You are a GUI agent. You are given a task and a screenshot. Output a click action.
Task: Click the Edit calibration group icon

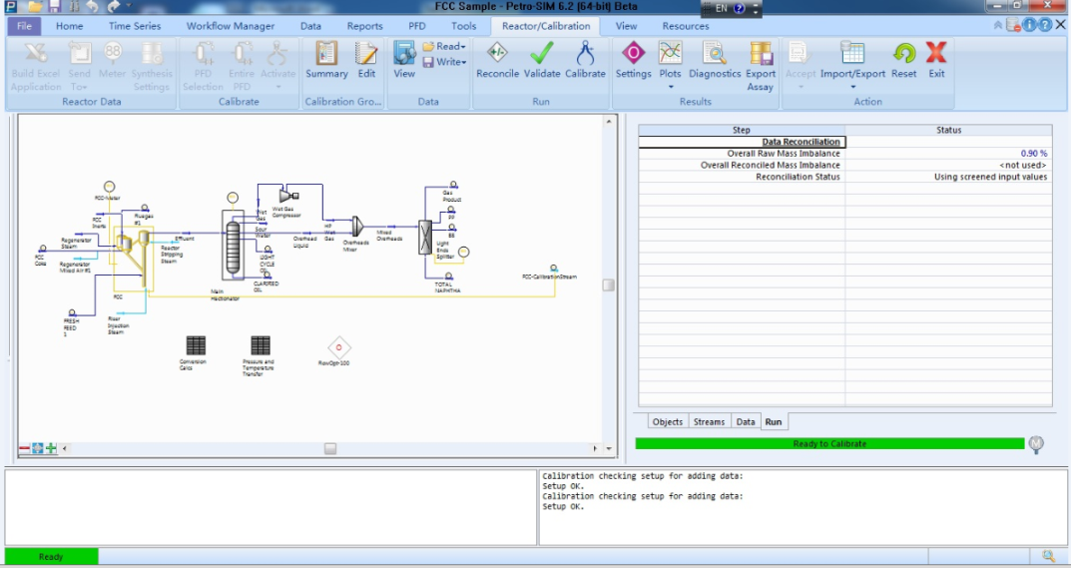click(x=367, y=60)
